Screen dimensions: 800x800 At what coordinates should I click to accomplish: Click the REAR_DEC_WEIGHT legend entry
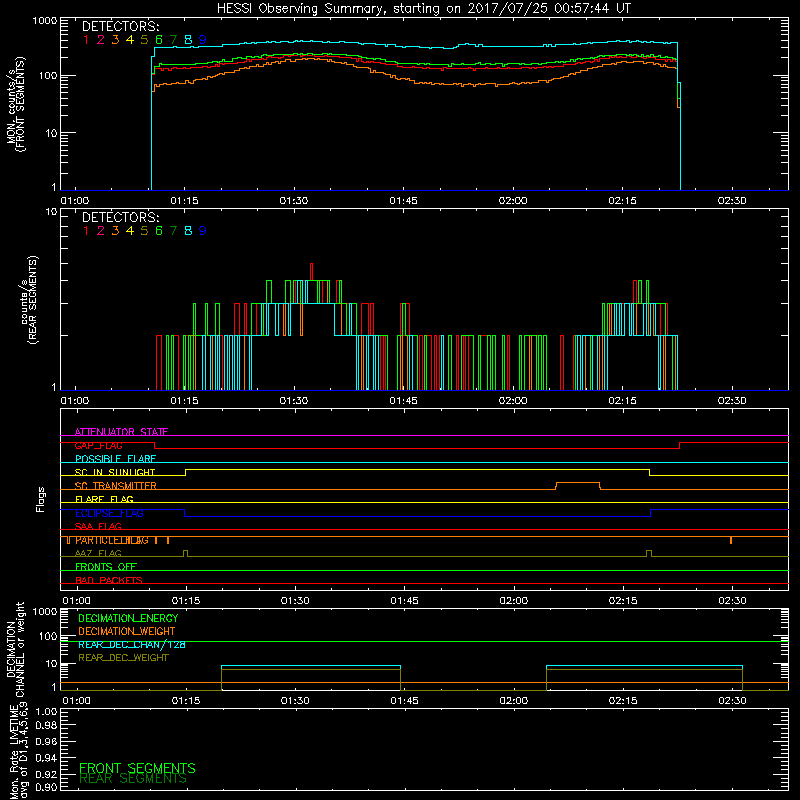click(123, 658)
